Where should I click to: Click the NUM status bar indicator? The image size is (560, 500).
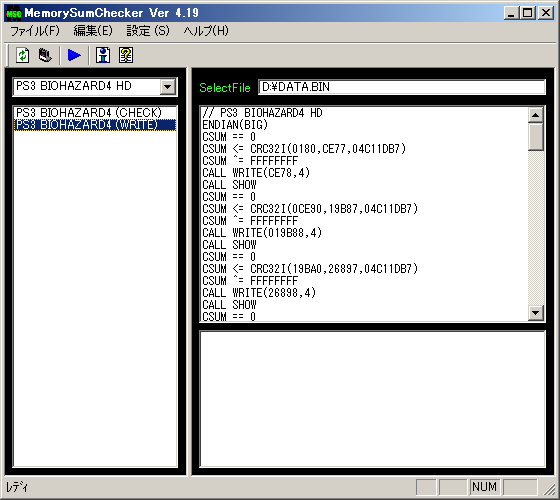484,487
